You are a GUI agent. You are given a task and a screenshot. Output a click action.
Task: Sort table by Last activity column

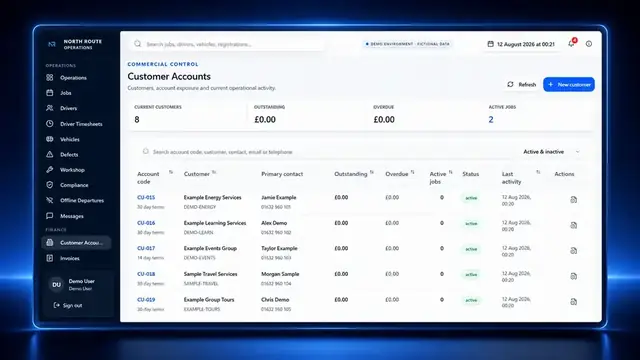(x=538, y=172)
